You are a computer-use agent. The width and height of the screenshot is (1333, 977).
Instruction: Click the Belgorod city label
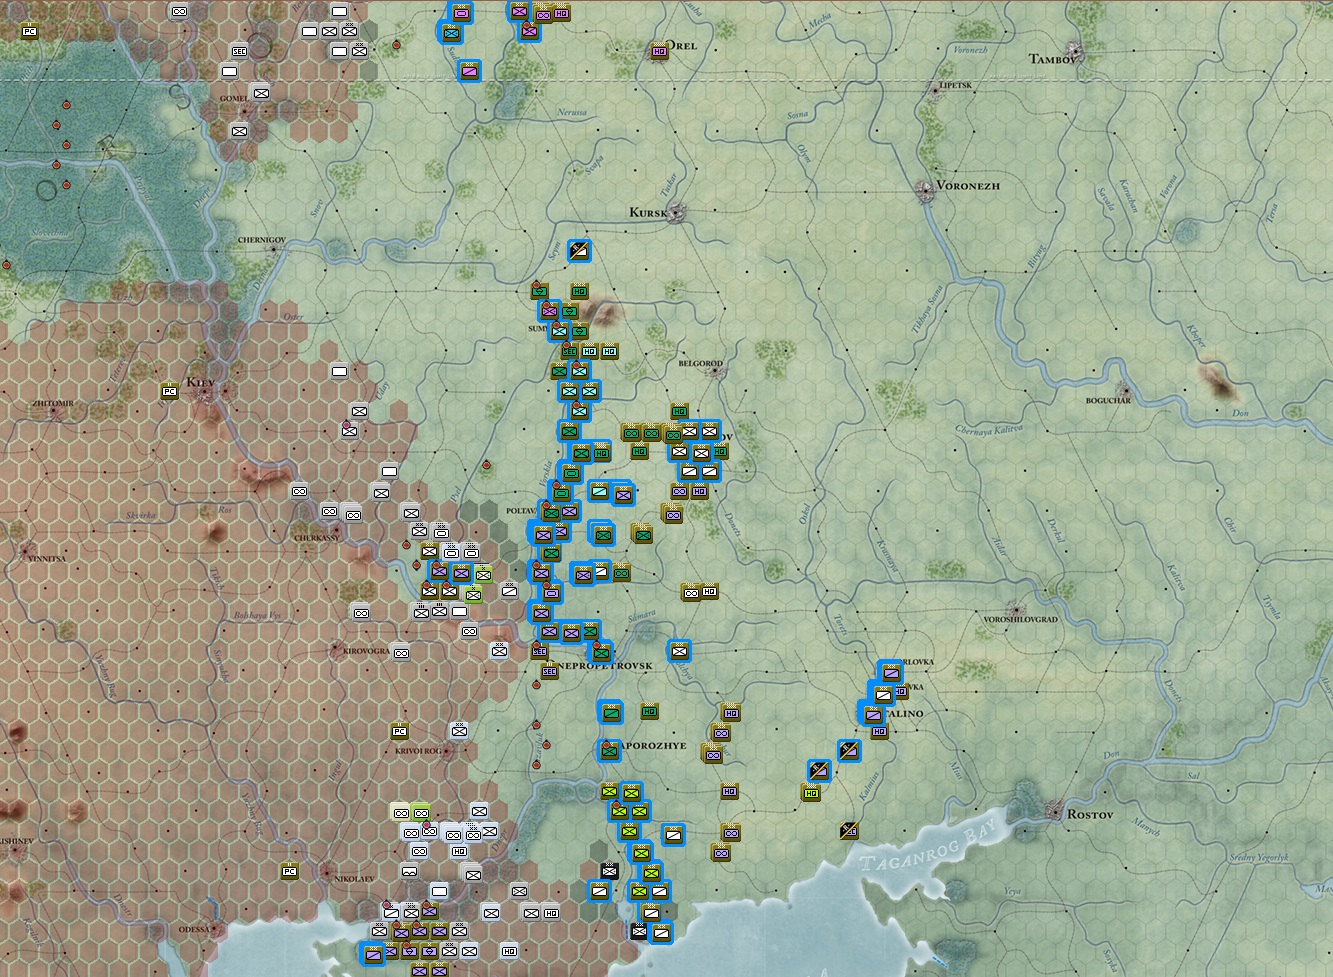700,364
